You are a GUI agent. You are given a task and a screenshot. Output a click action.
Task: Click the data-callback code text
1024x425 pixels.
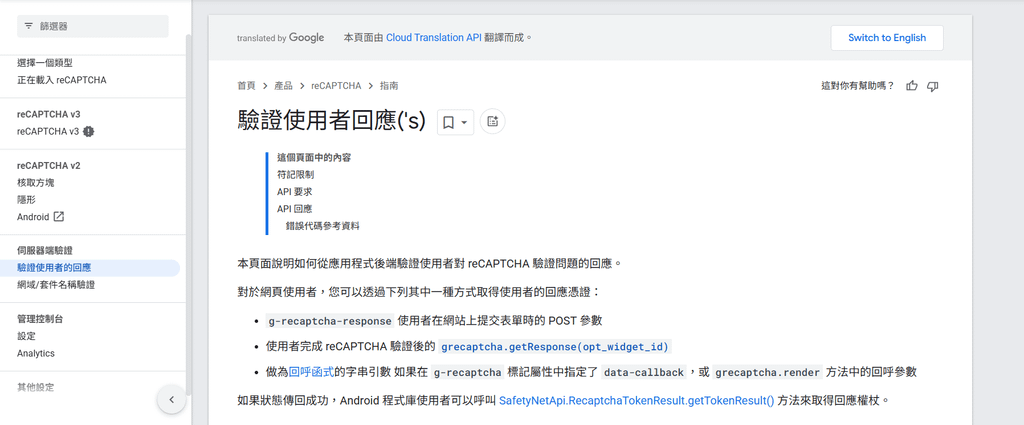(643, 372)
